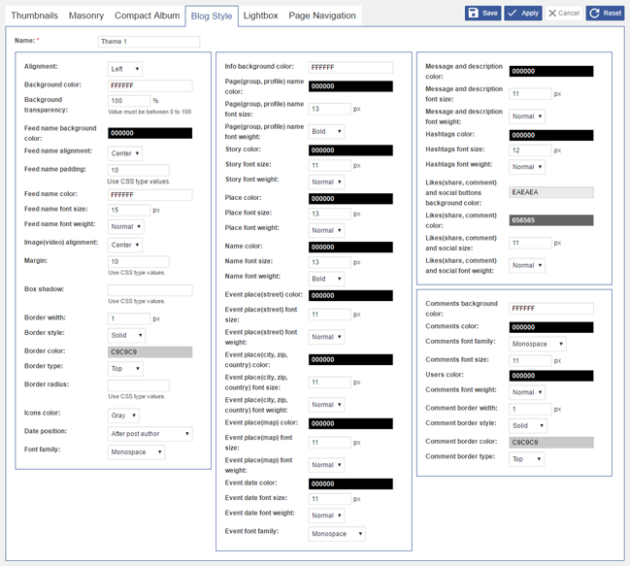Click the Feed name padding field

[138, 170]
